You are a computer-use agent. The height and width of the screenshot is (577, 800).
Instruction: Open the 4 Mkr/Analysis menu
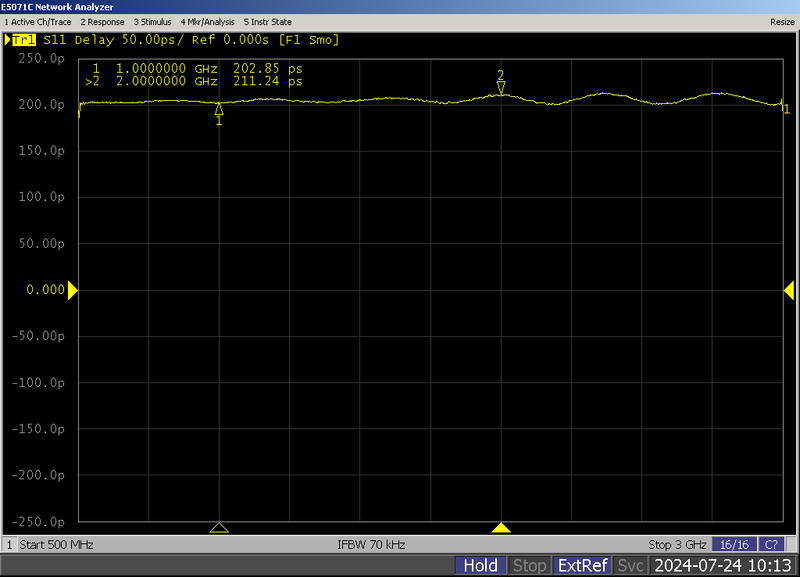(x=210, y=21)
